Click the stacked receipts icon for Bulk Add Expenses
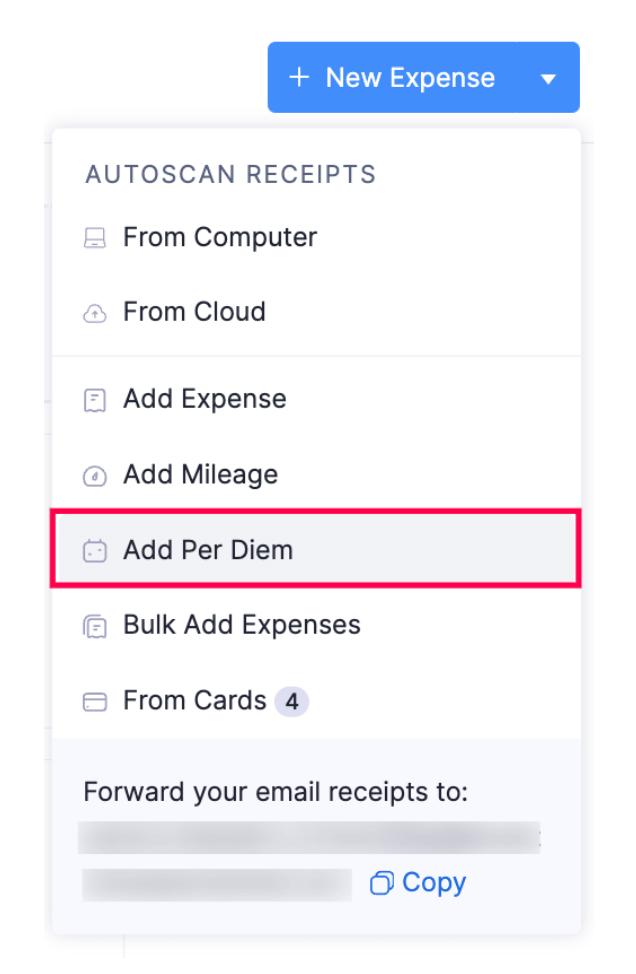This screenshot has height=974, width=636. coord(95,624)
